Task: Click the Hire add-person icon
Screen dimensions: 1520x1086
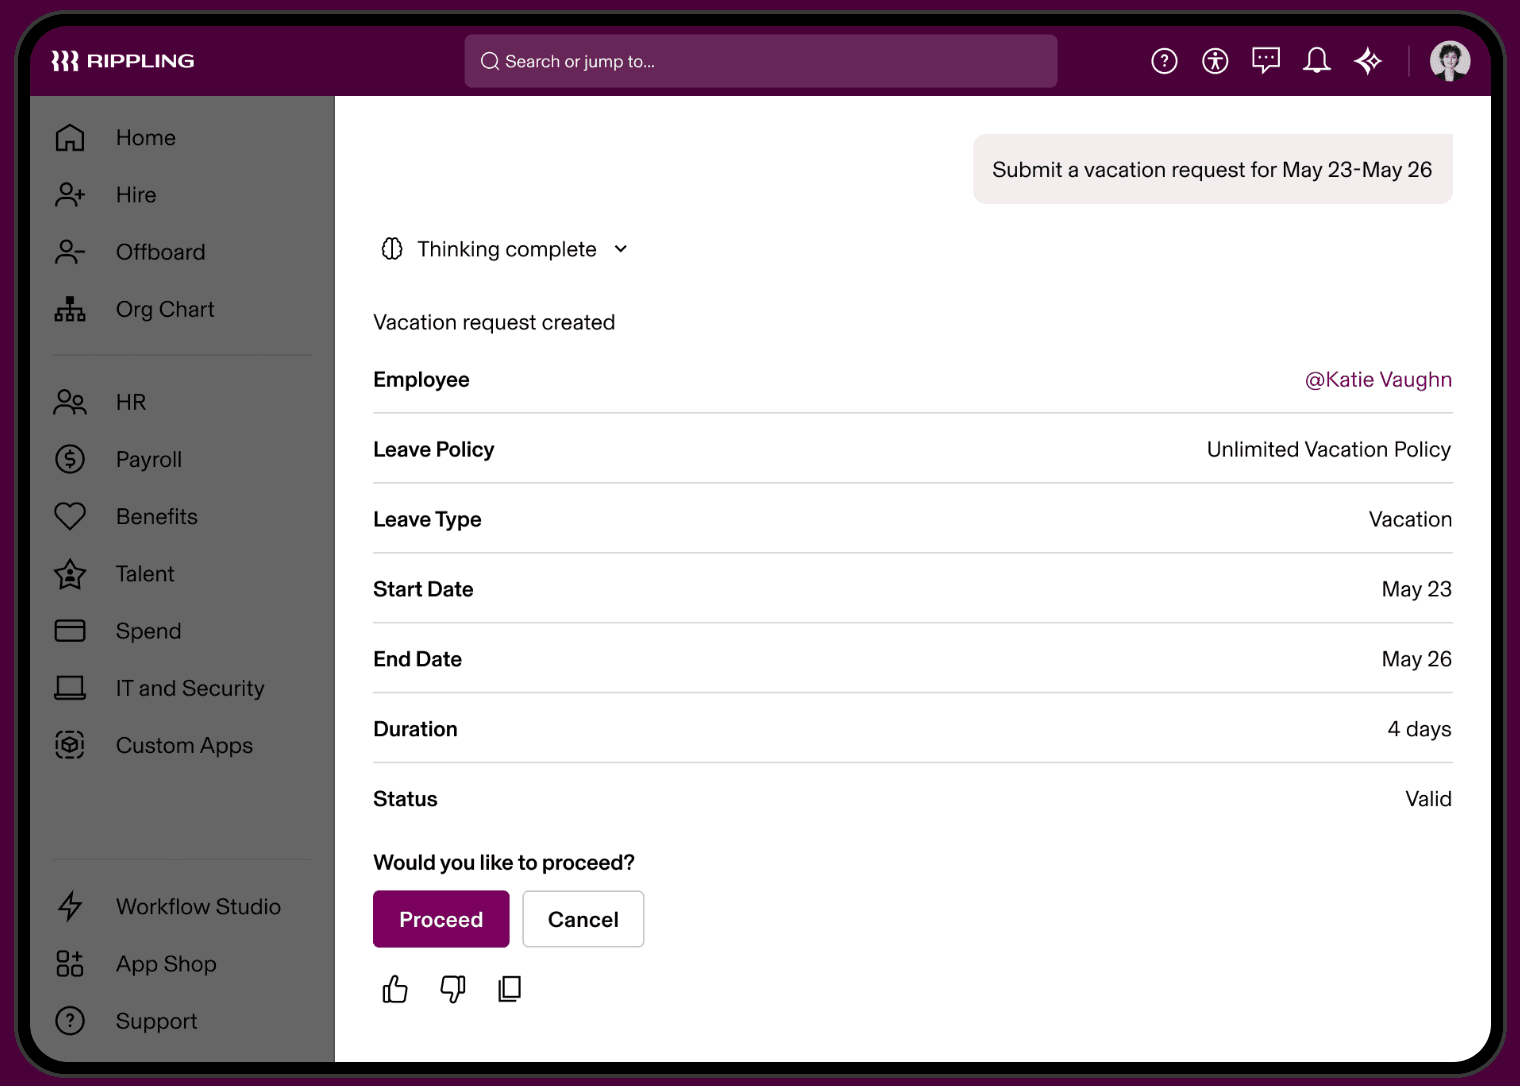Action: pos(70,195)
